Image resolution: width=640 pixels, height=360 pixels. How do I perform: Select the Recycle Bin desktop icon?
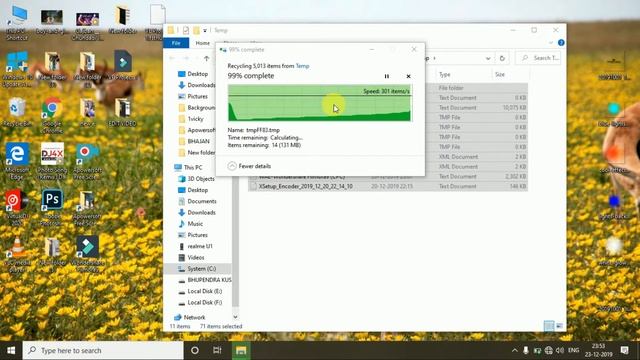tap(17, 112)
